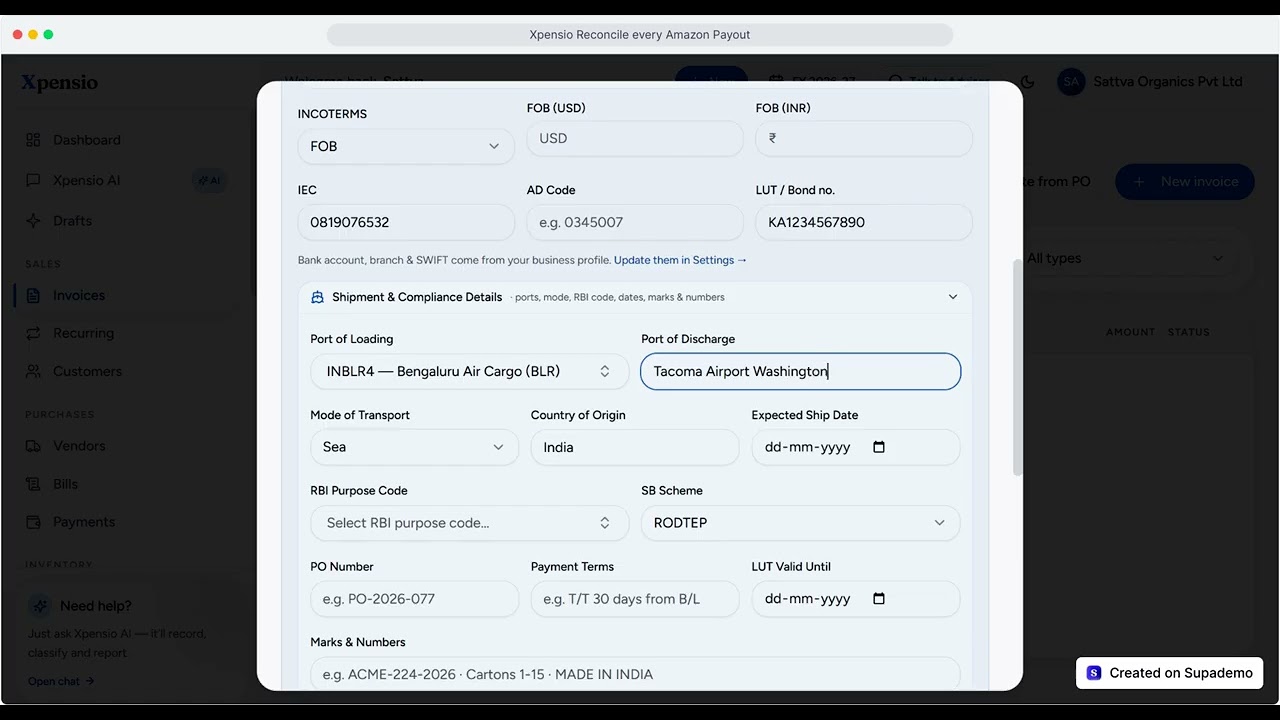Open the INCOTERMS FOB dropdown
Screen dimensions: 1280x720
(x=406, y=146)
